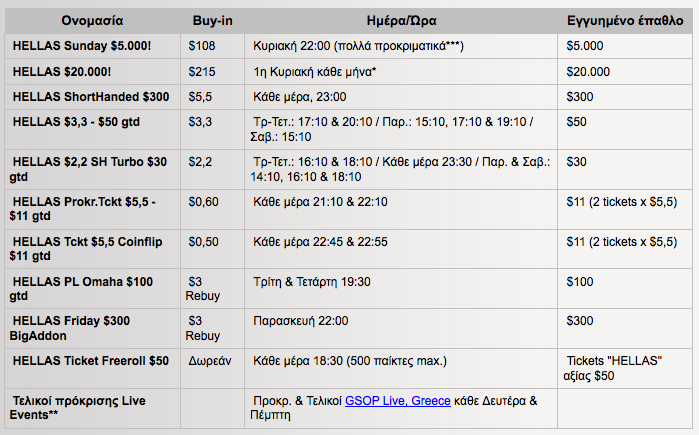Click the $20.000 guaranteed prize cell
Image resolution: width=699 pixels, height=435 pixels.
click(588, 72)
